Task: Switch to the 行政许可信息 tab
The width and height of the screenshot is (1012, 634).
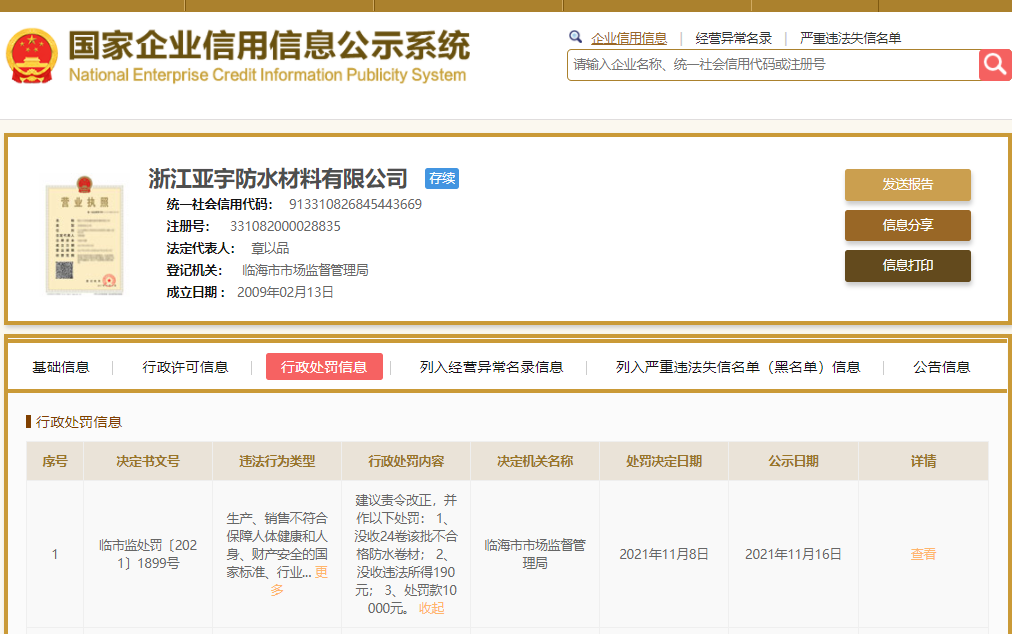Action: pos(185,367)
